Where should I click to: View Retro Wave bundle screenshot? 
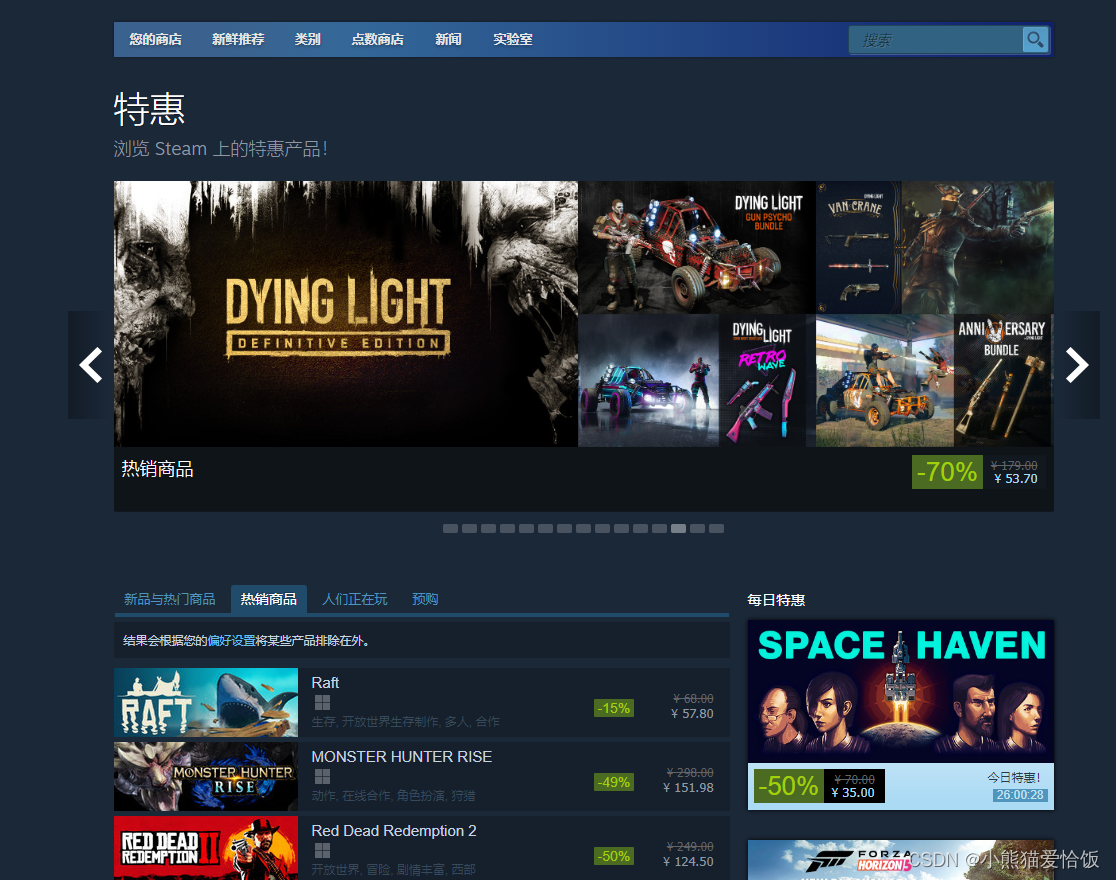click(697, 381)
